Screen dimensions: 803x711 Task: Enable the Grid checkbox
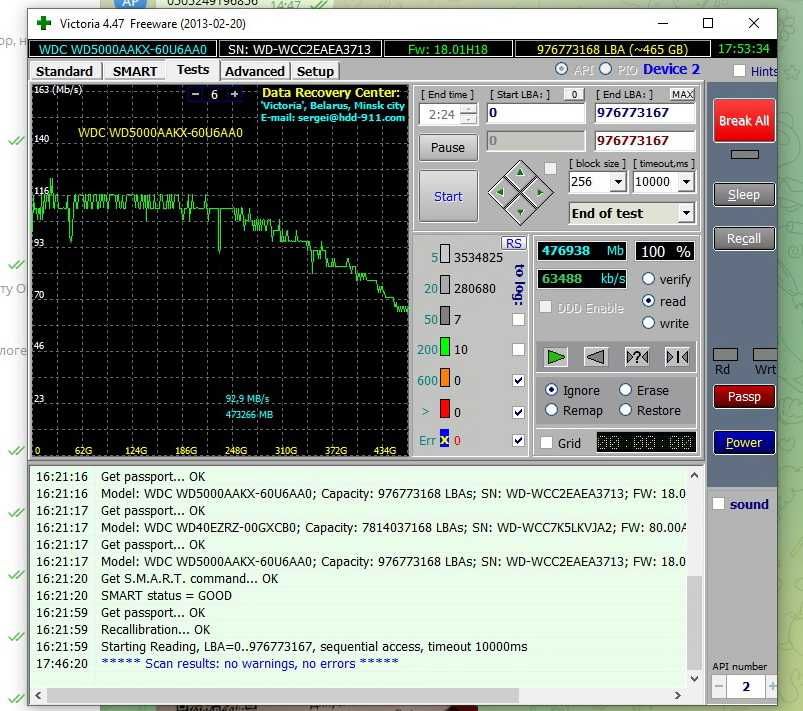[x=546, y=443]
